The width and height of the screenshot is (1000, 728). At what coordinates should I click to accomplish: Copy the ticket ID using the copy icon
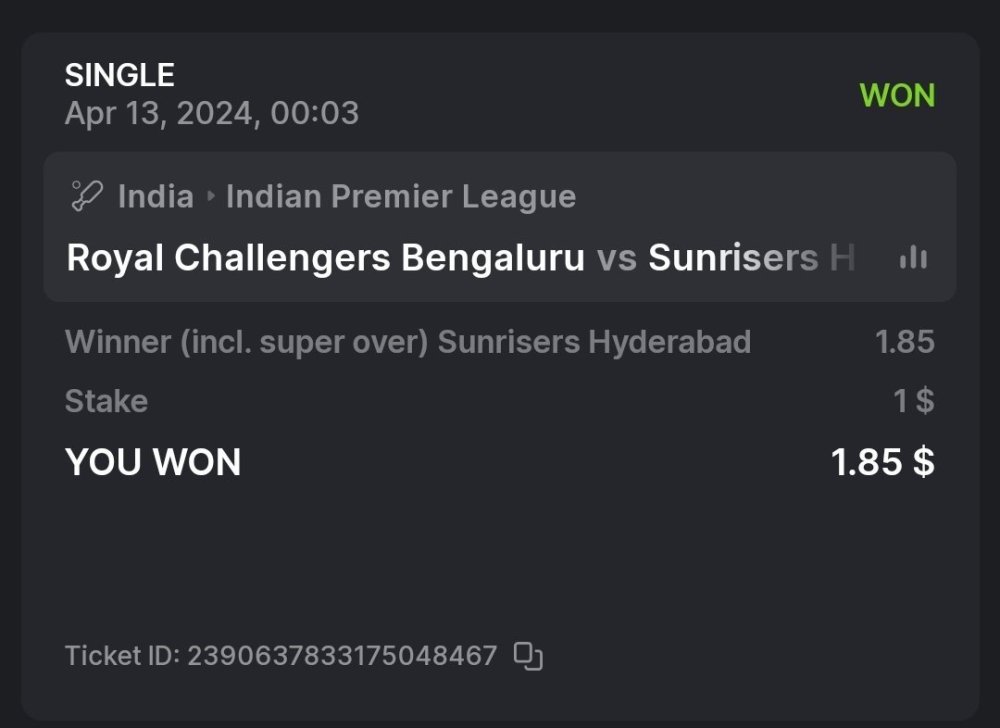528,656
